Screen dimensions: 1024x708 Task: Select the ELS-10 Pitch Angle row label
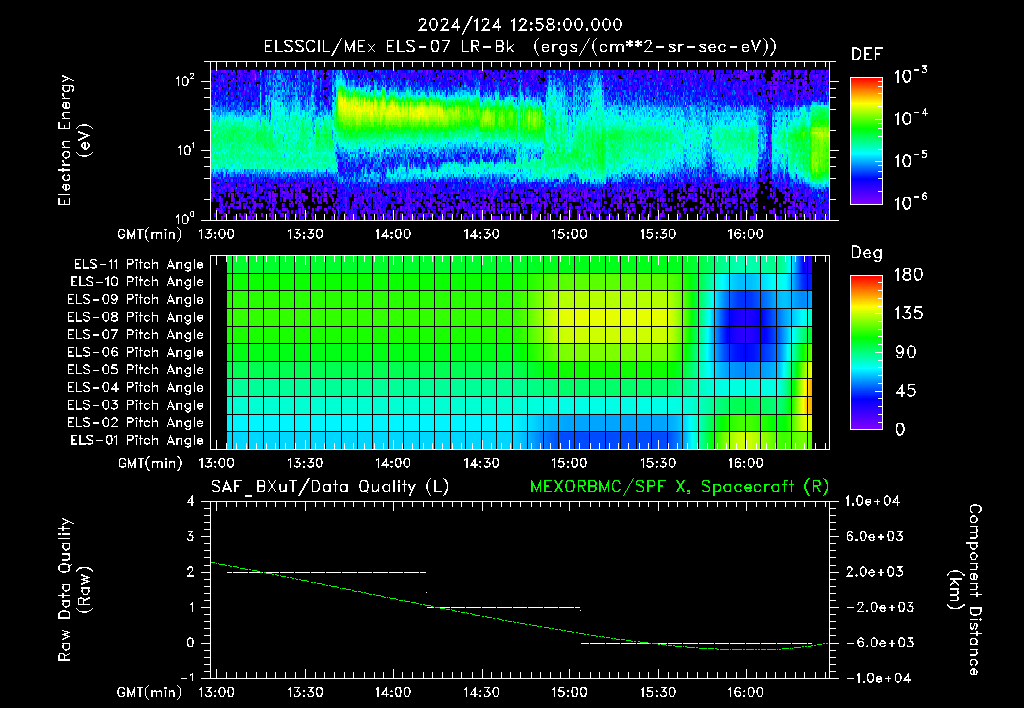[x=137, y=282]
